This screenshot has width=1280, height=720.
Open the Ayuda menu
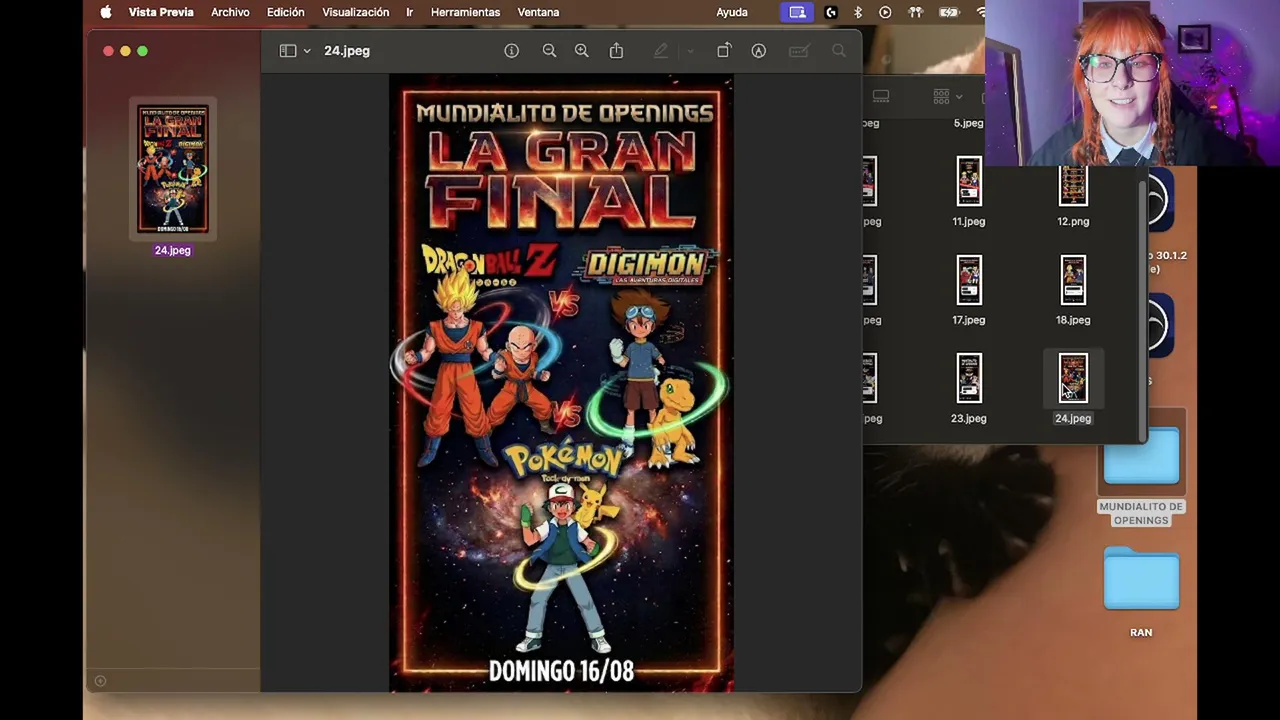[x=732, y=12]
